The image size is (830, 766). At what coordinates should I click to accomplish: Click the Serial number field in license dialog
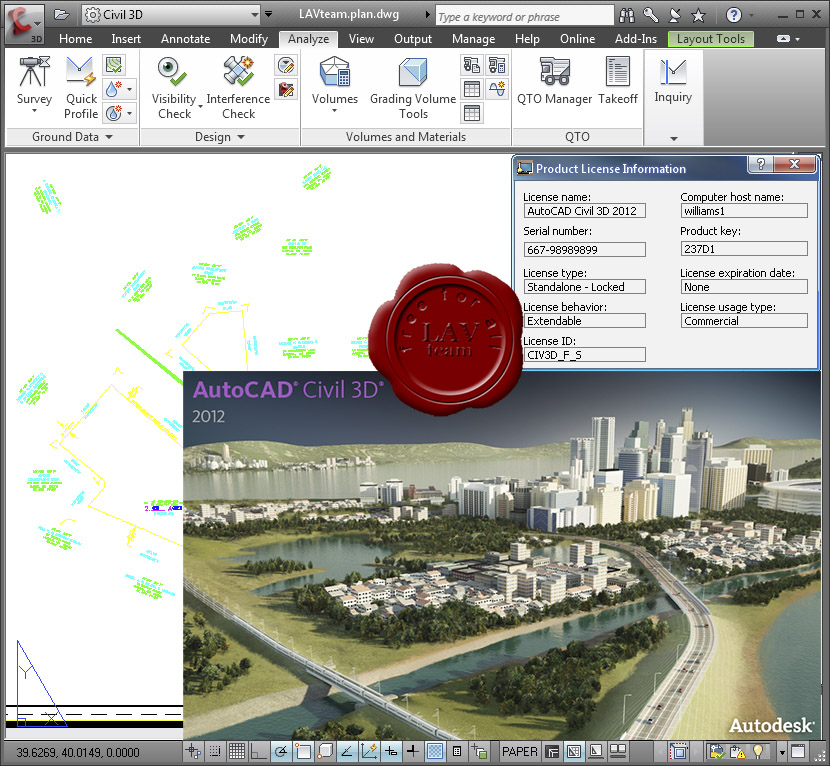[584, 250]
